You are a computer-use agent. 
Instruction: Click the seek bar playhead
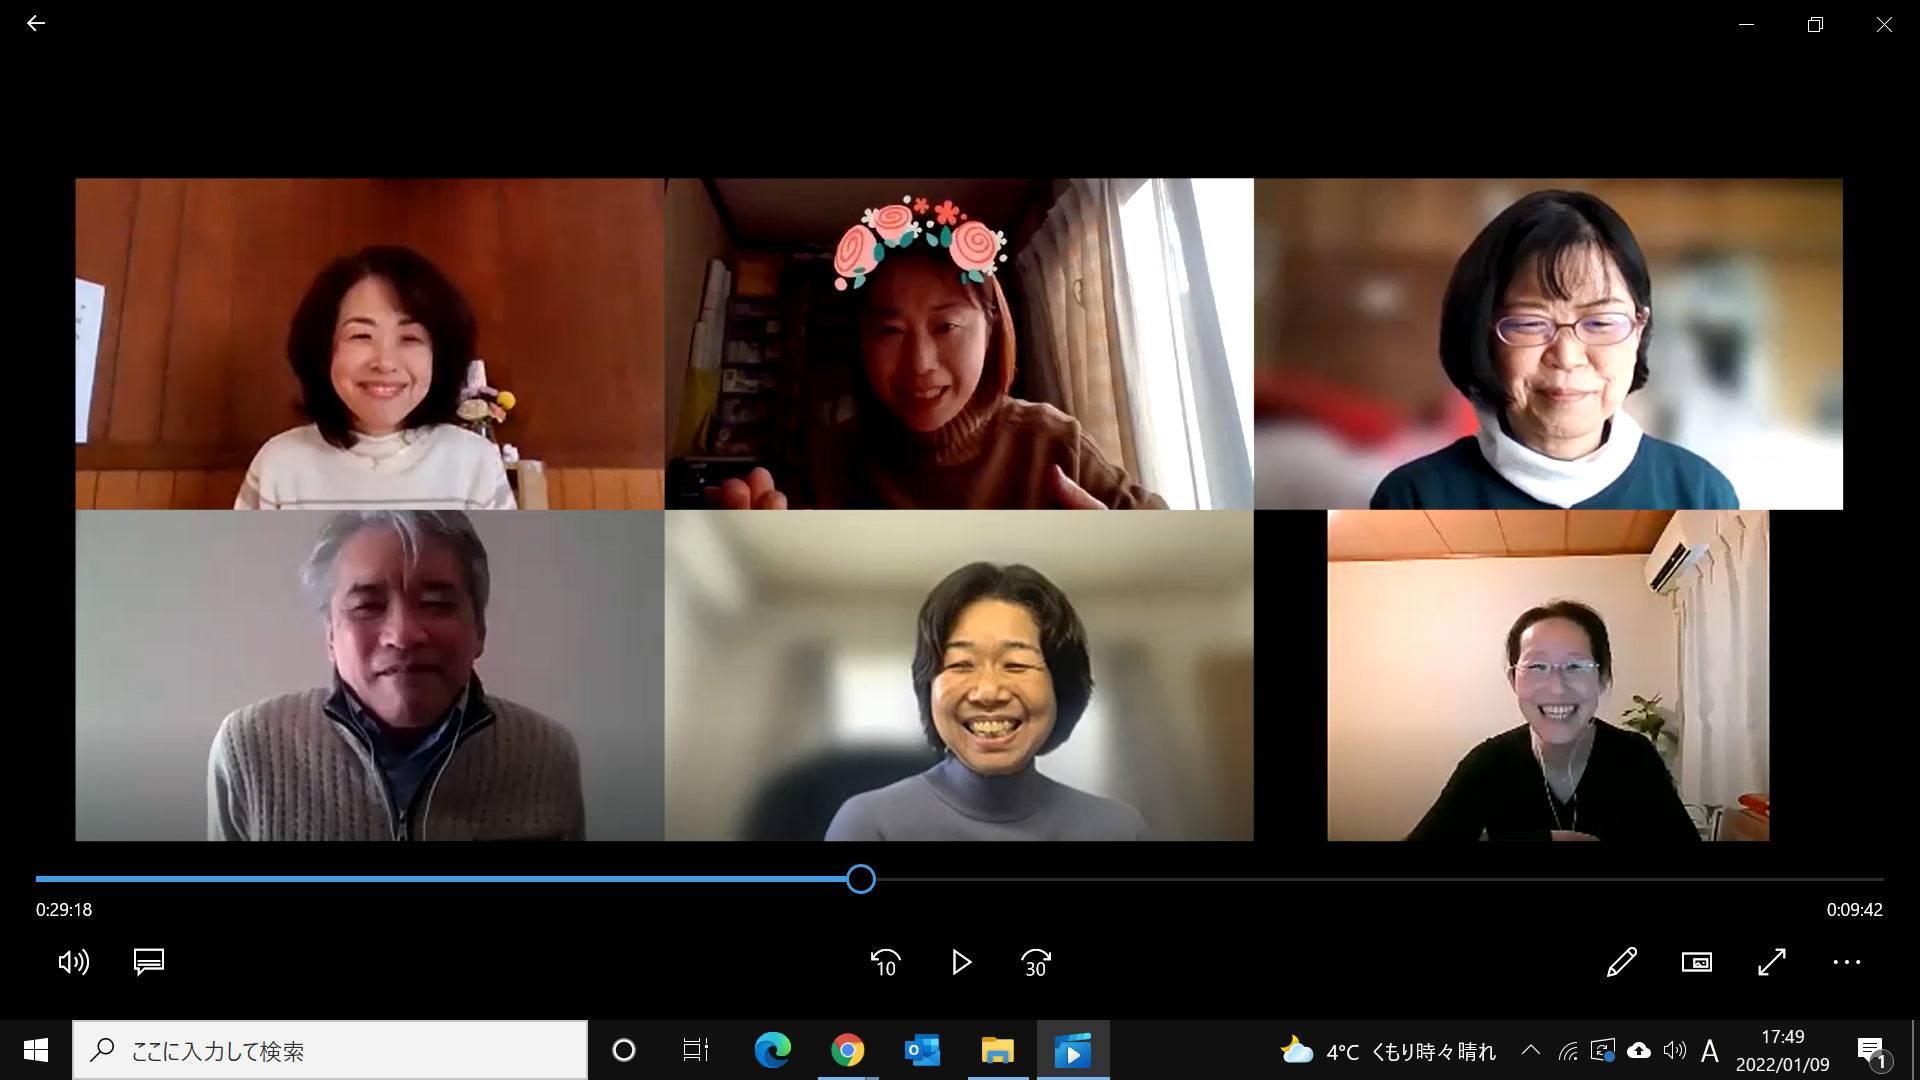click(861, 879)
